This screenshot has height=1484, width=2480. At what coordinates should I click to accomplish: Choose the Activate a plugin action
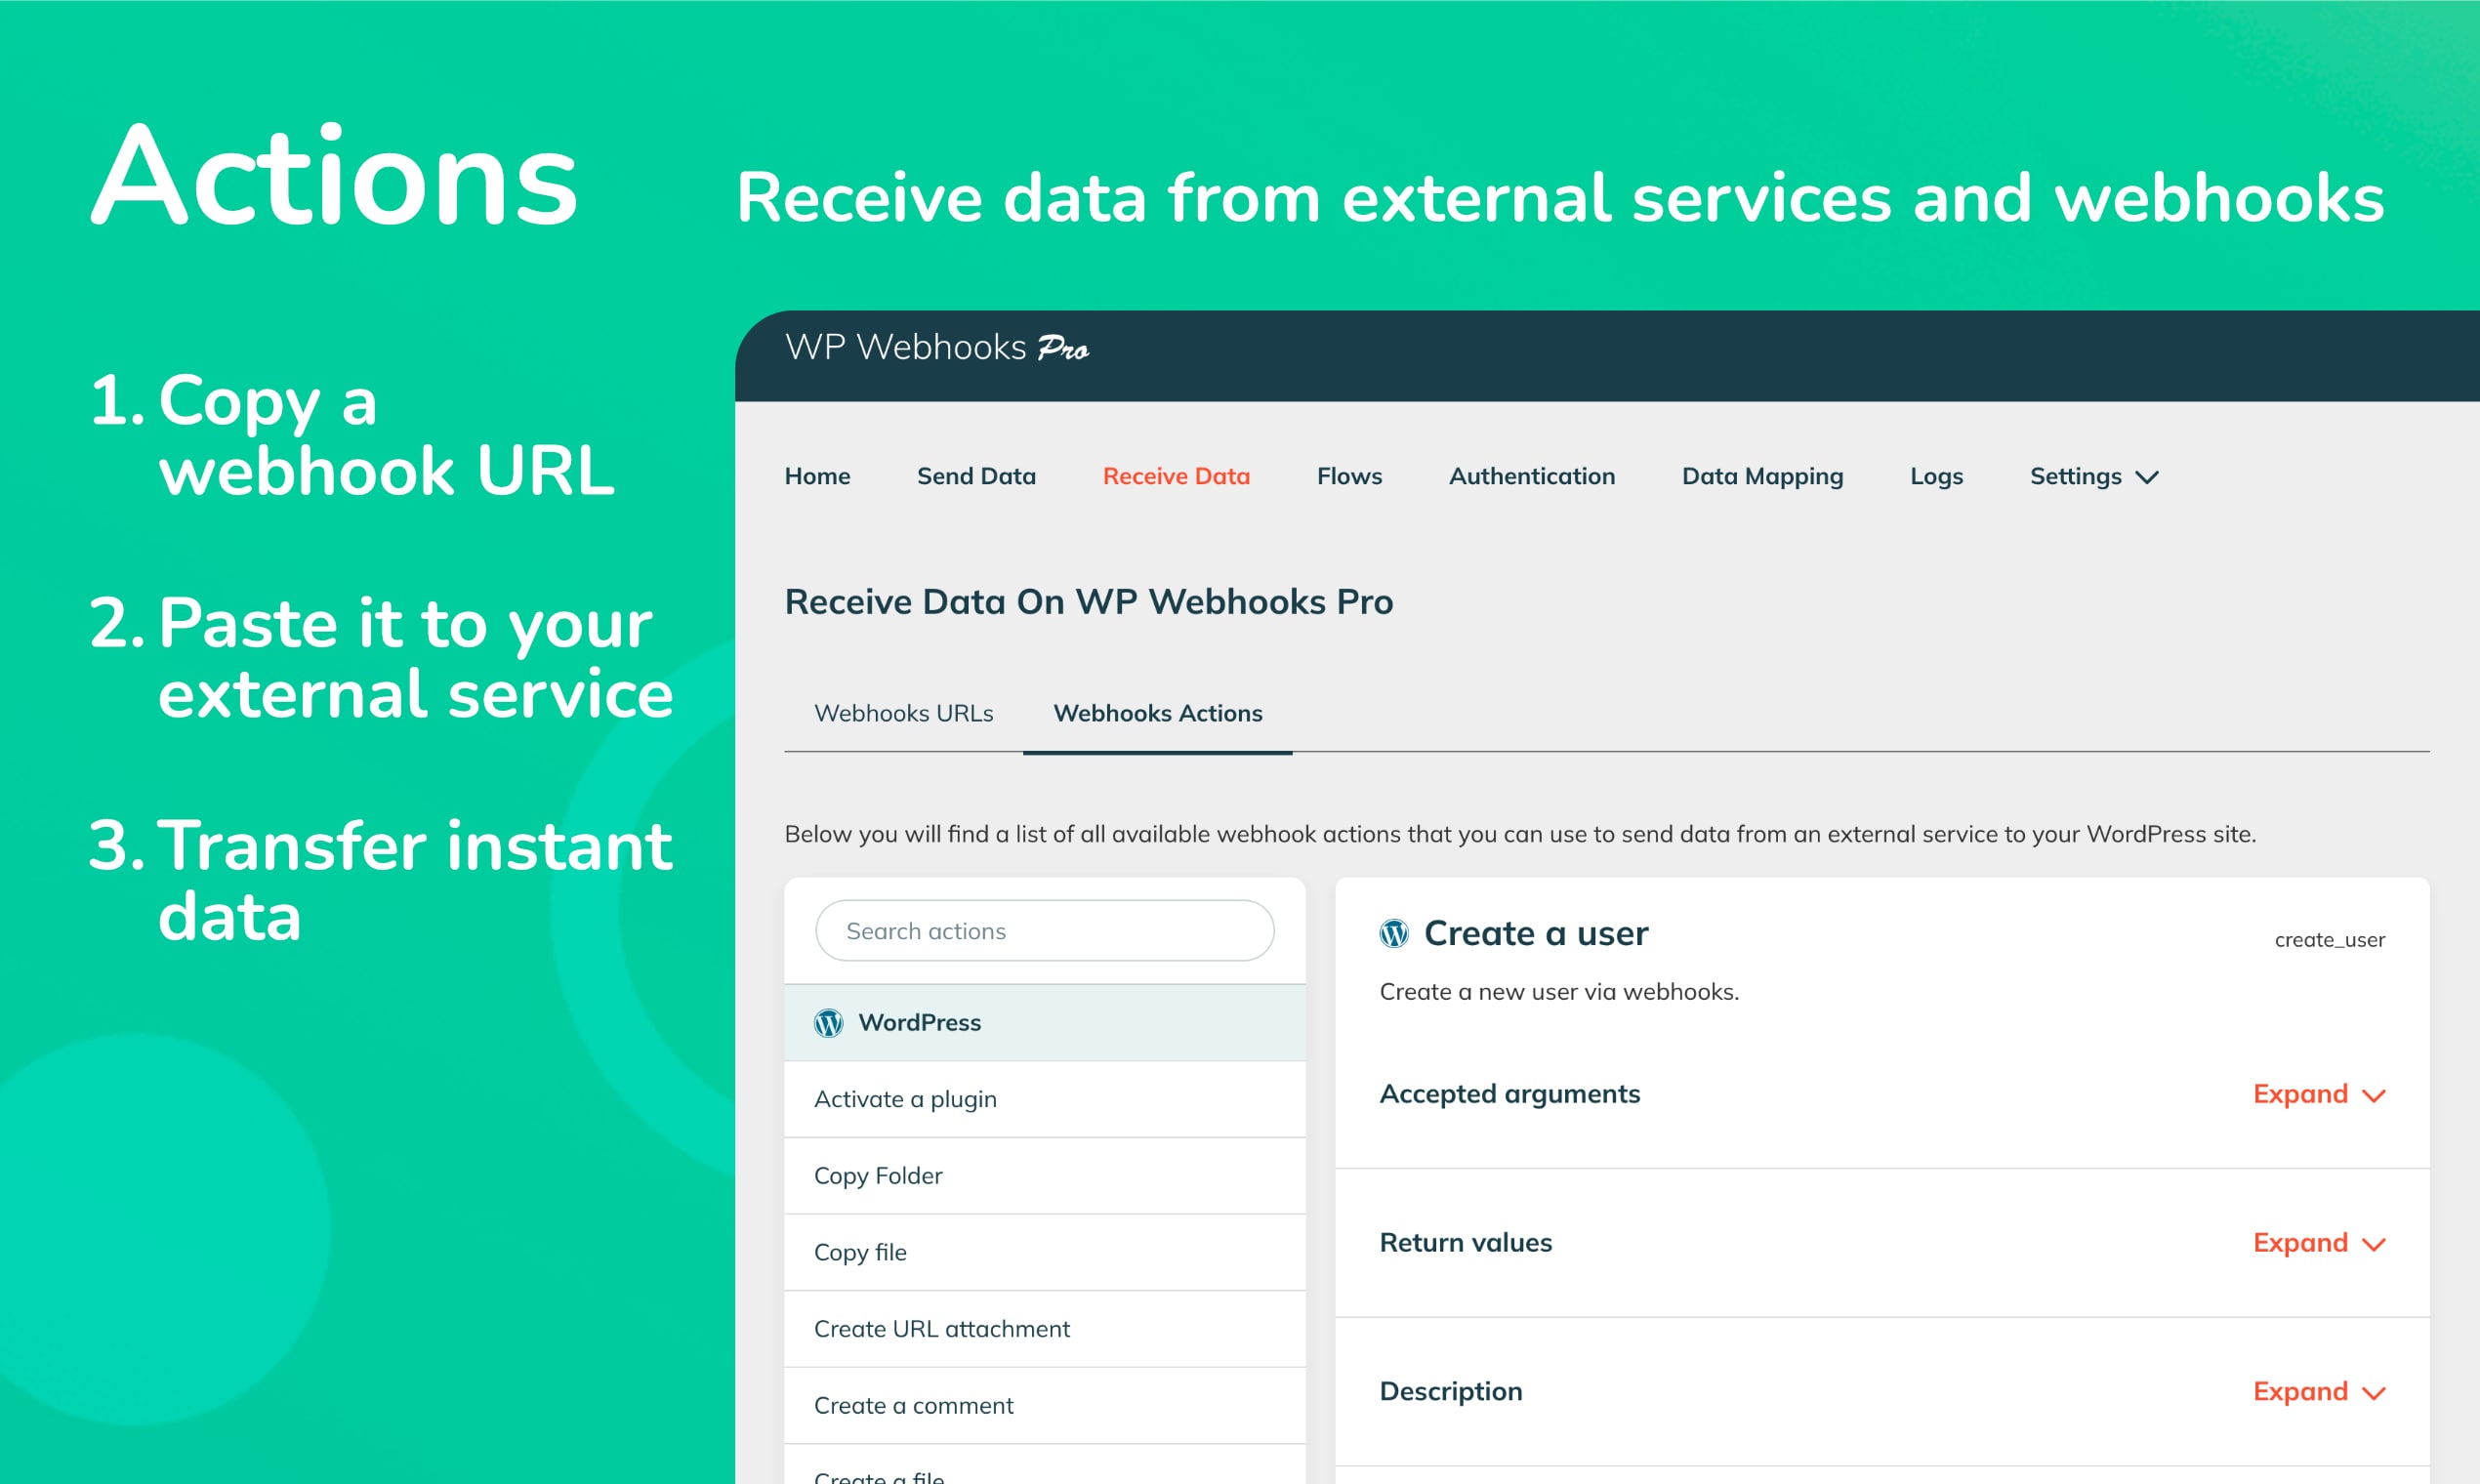click(1045, 1099)
